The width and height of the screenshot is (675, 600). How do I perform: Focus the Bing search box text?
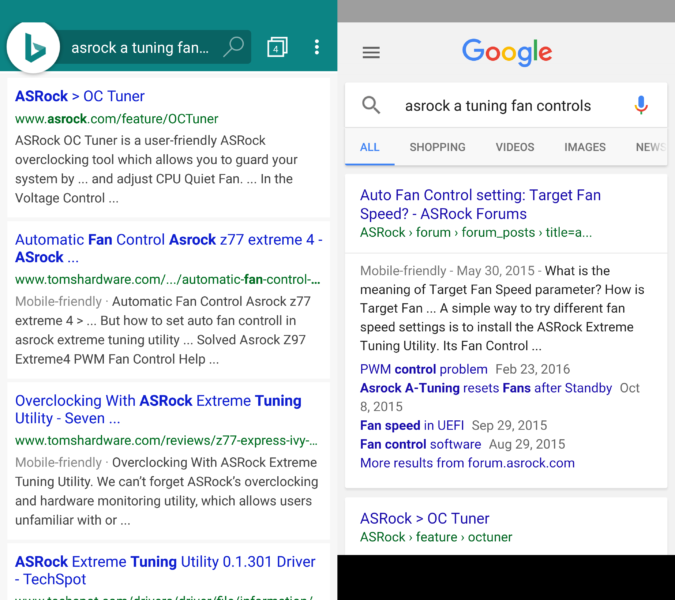point(140,47)
